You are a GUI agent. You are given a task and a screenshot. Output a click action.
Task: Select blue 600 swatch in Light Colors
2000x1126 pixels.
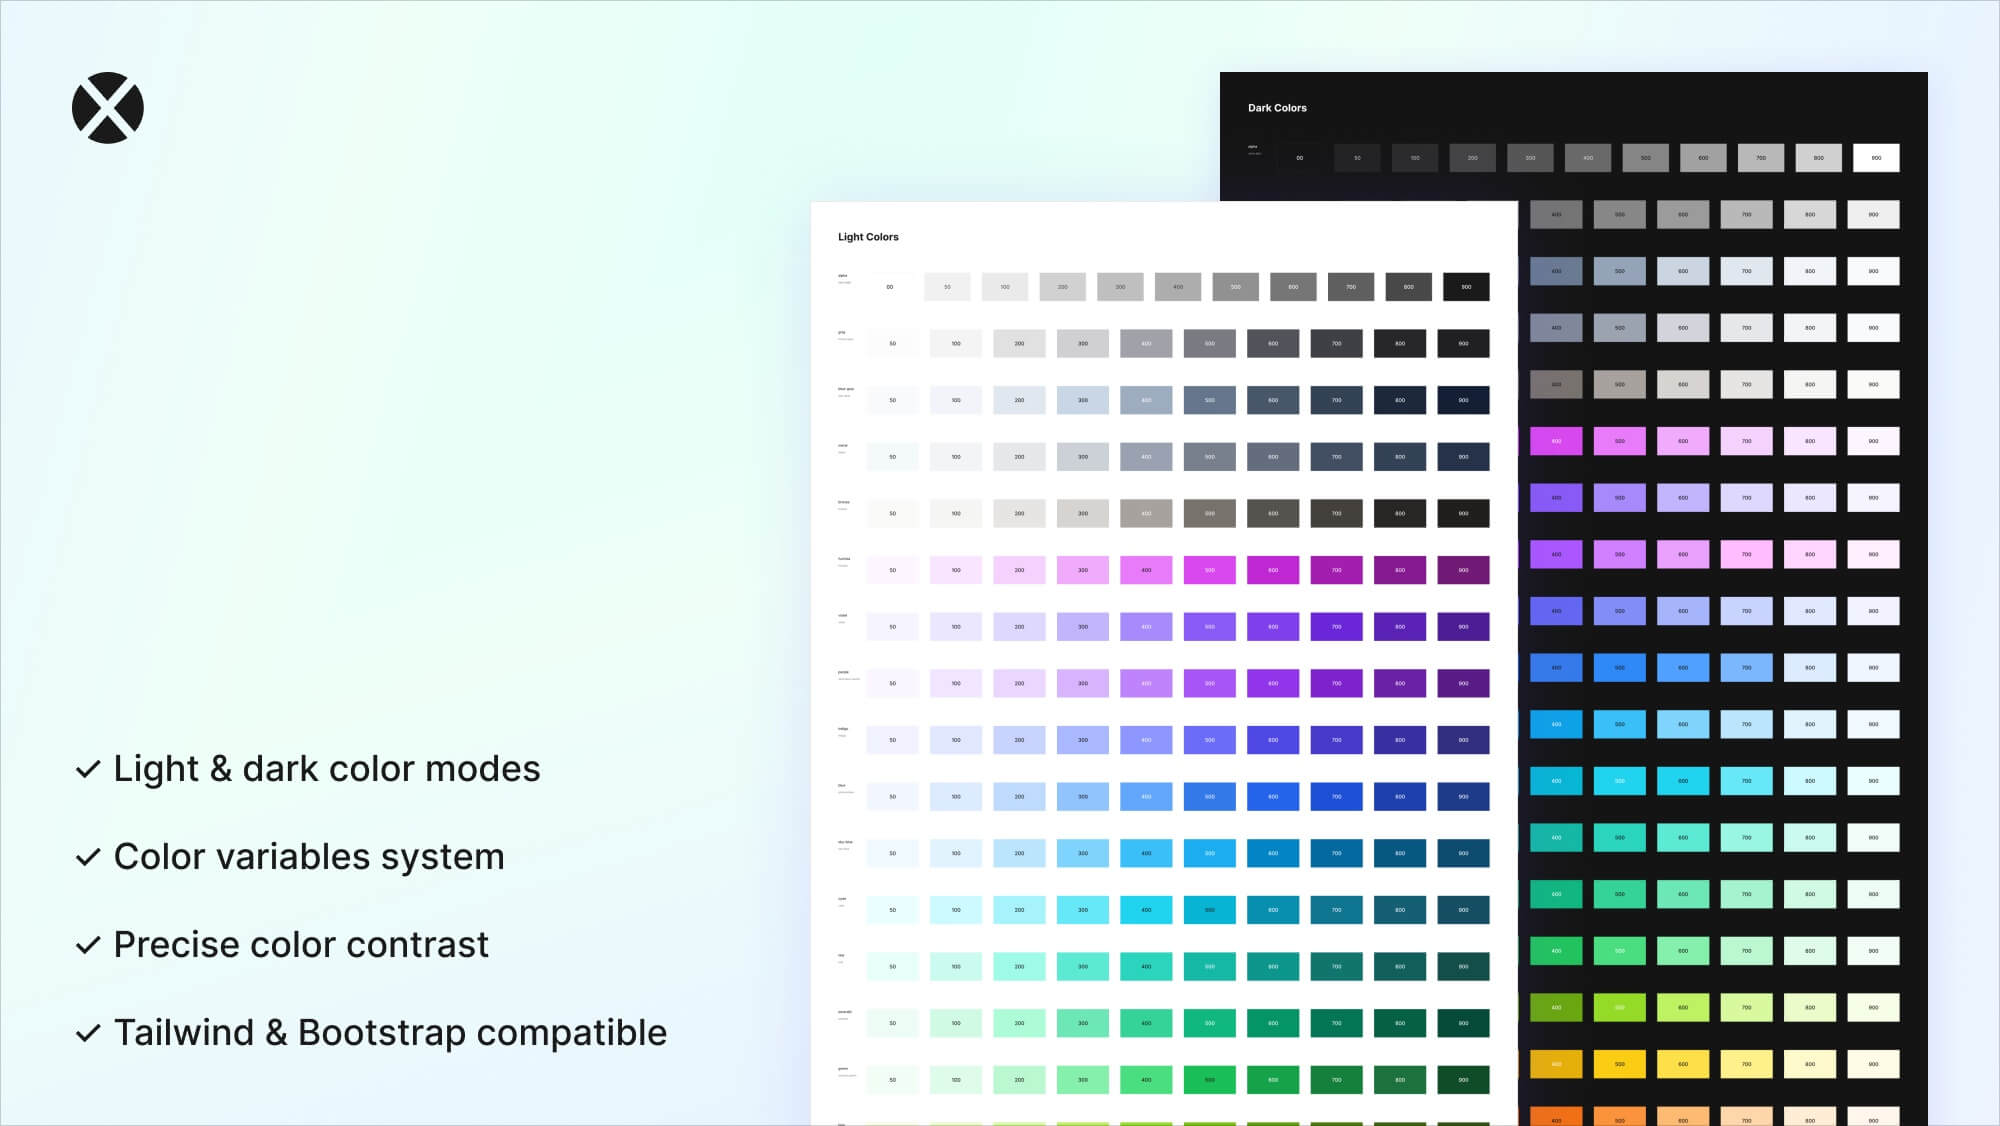click(x=1273, y=797)
